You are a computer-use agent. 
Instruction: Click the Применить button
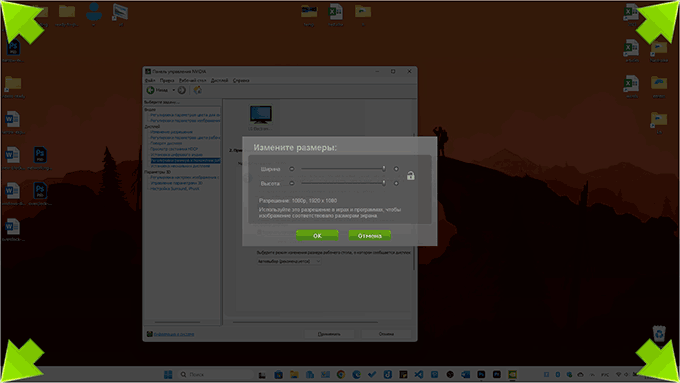coord(329,334)
